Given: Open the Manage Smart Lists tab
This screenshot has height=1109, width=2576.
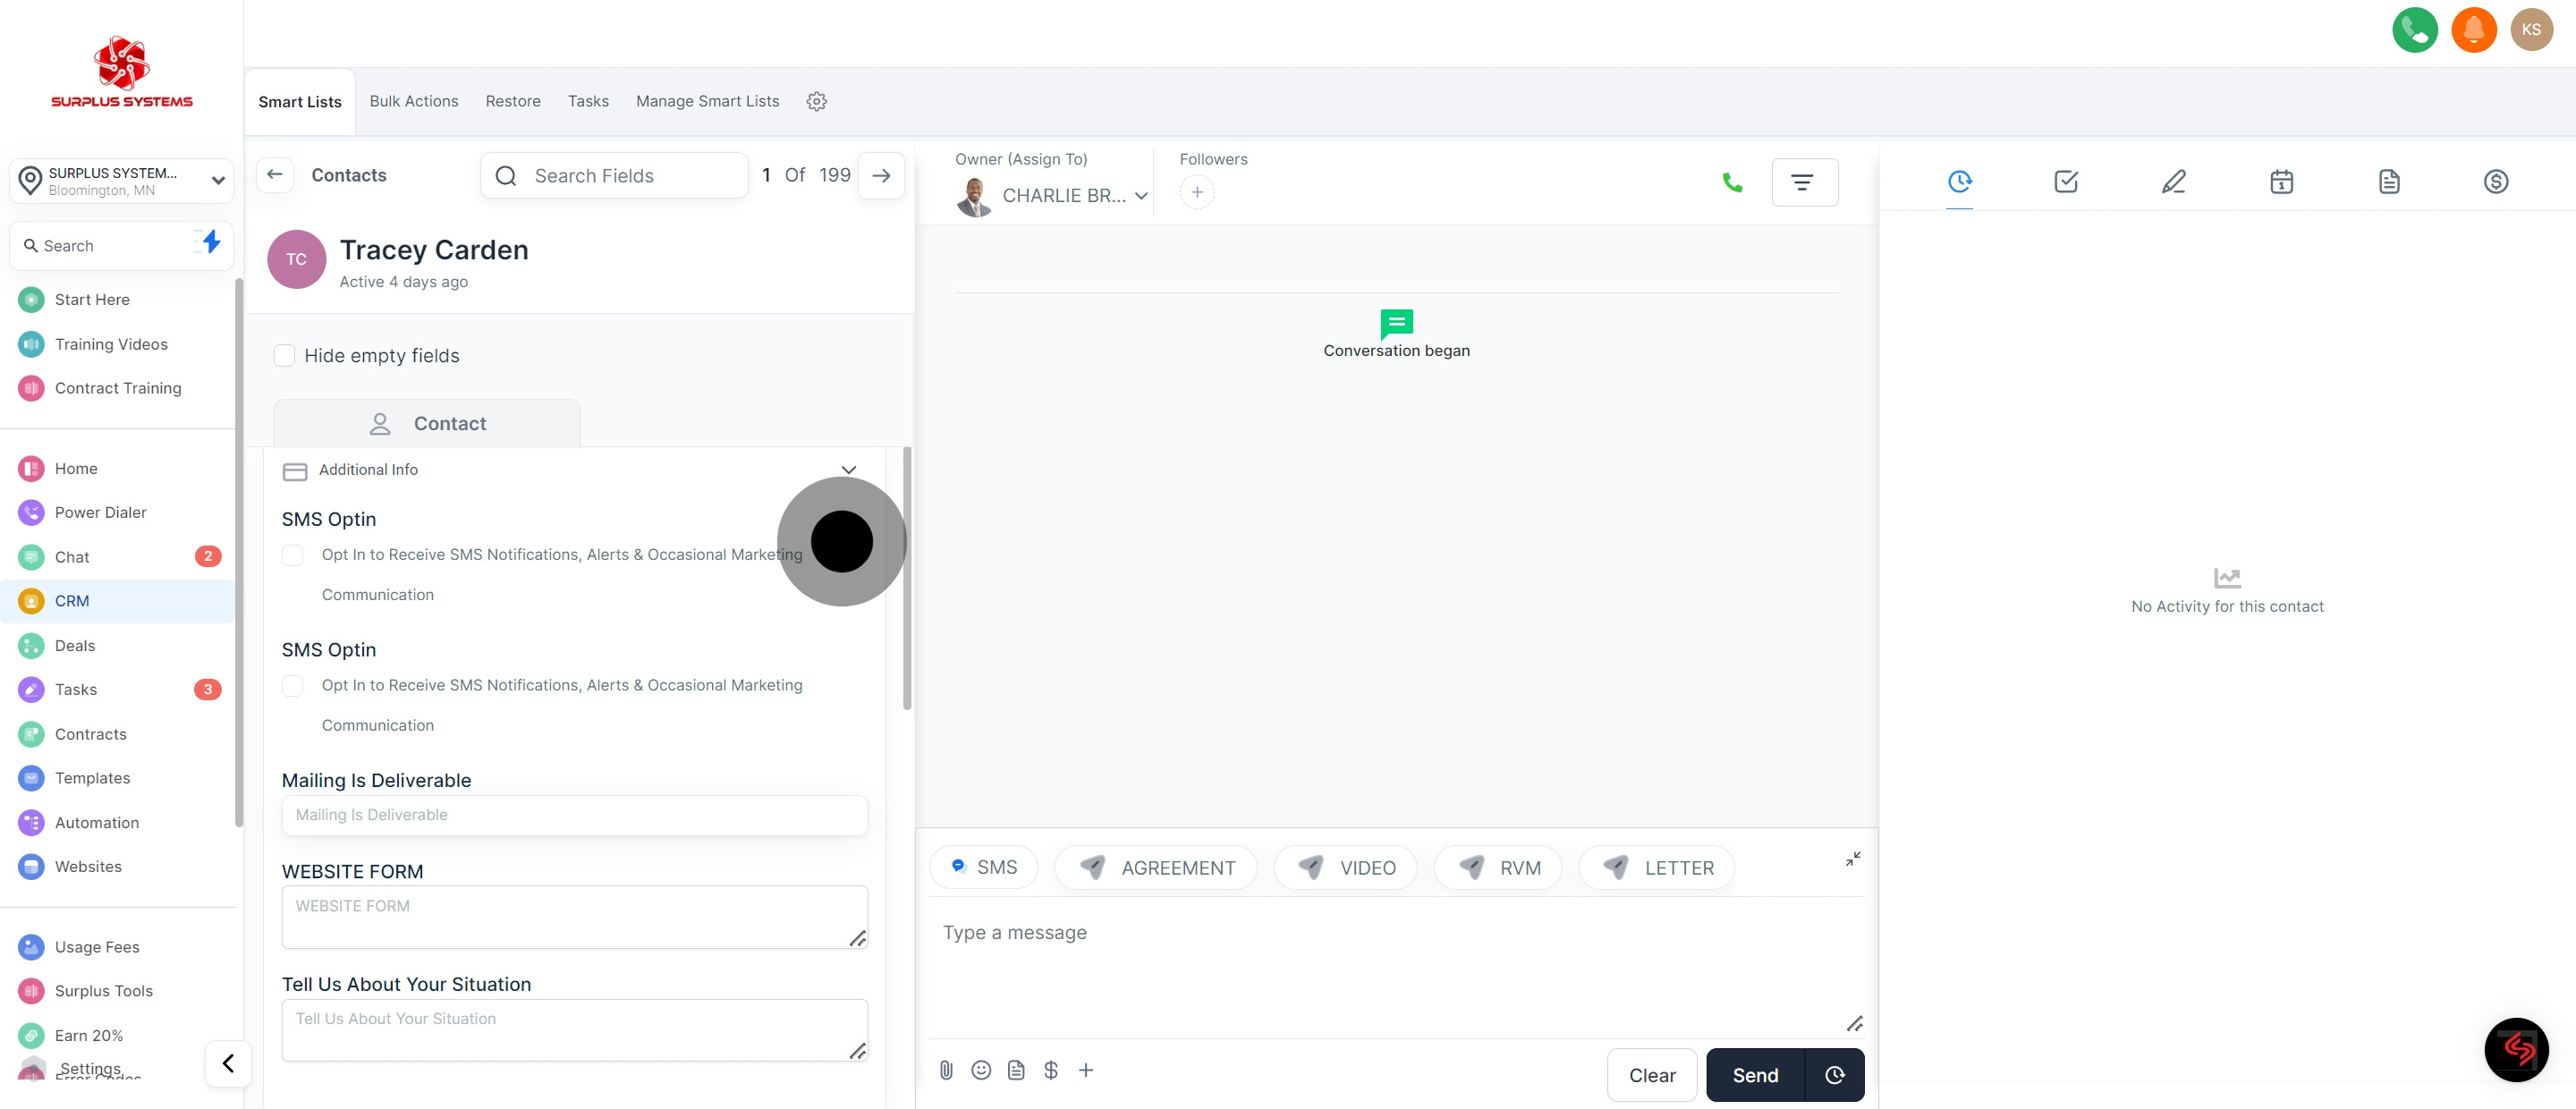Looking at the screenshot, I should (x=707, y=101).
